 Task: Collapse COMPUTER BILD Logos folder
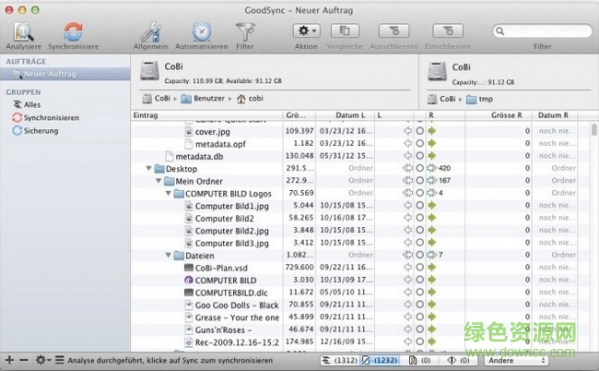tap(168, 193)
